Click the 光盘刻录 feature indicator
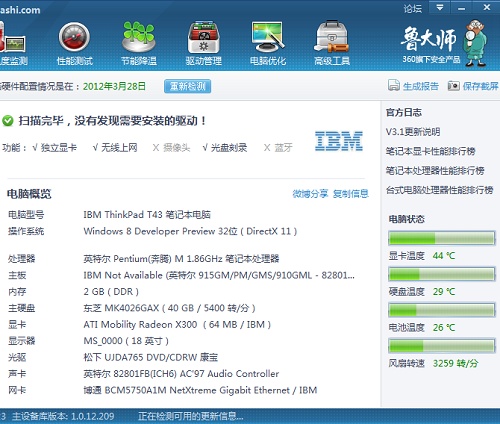500x424 pixels. [x=225, y=147]
